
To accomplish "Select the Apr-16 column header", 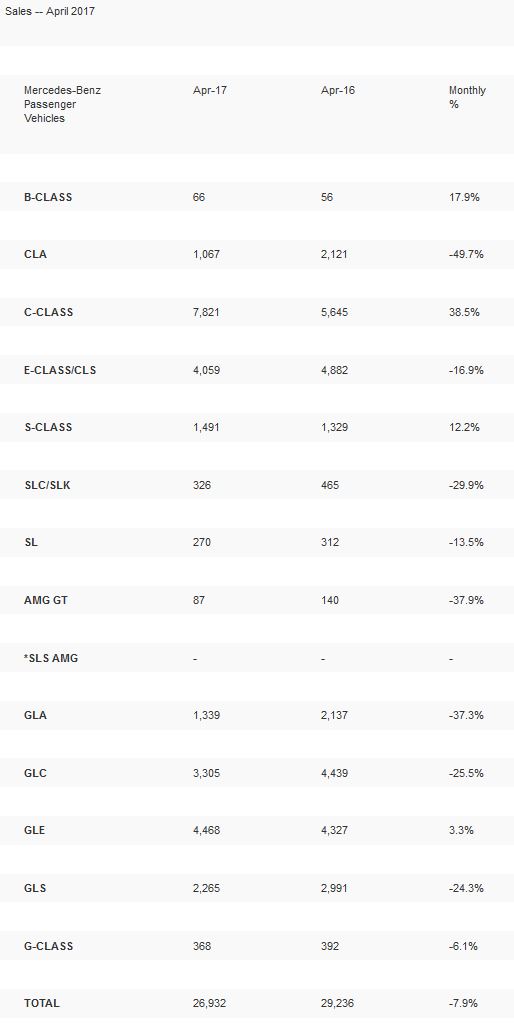I will [x=338, y=90].
